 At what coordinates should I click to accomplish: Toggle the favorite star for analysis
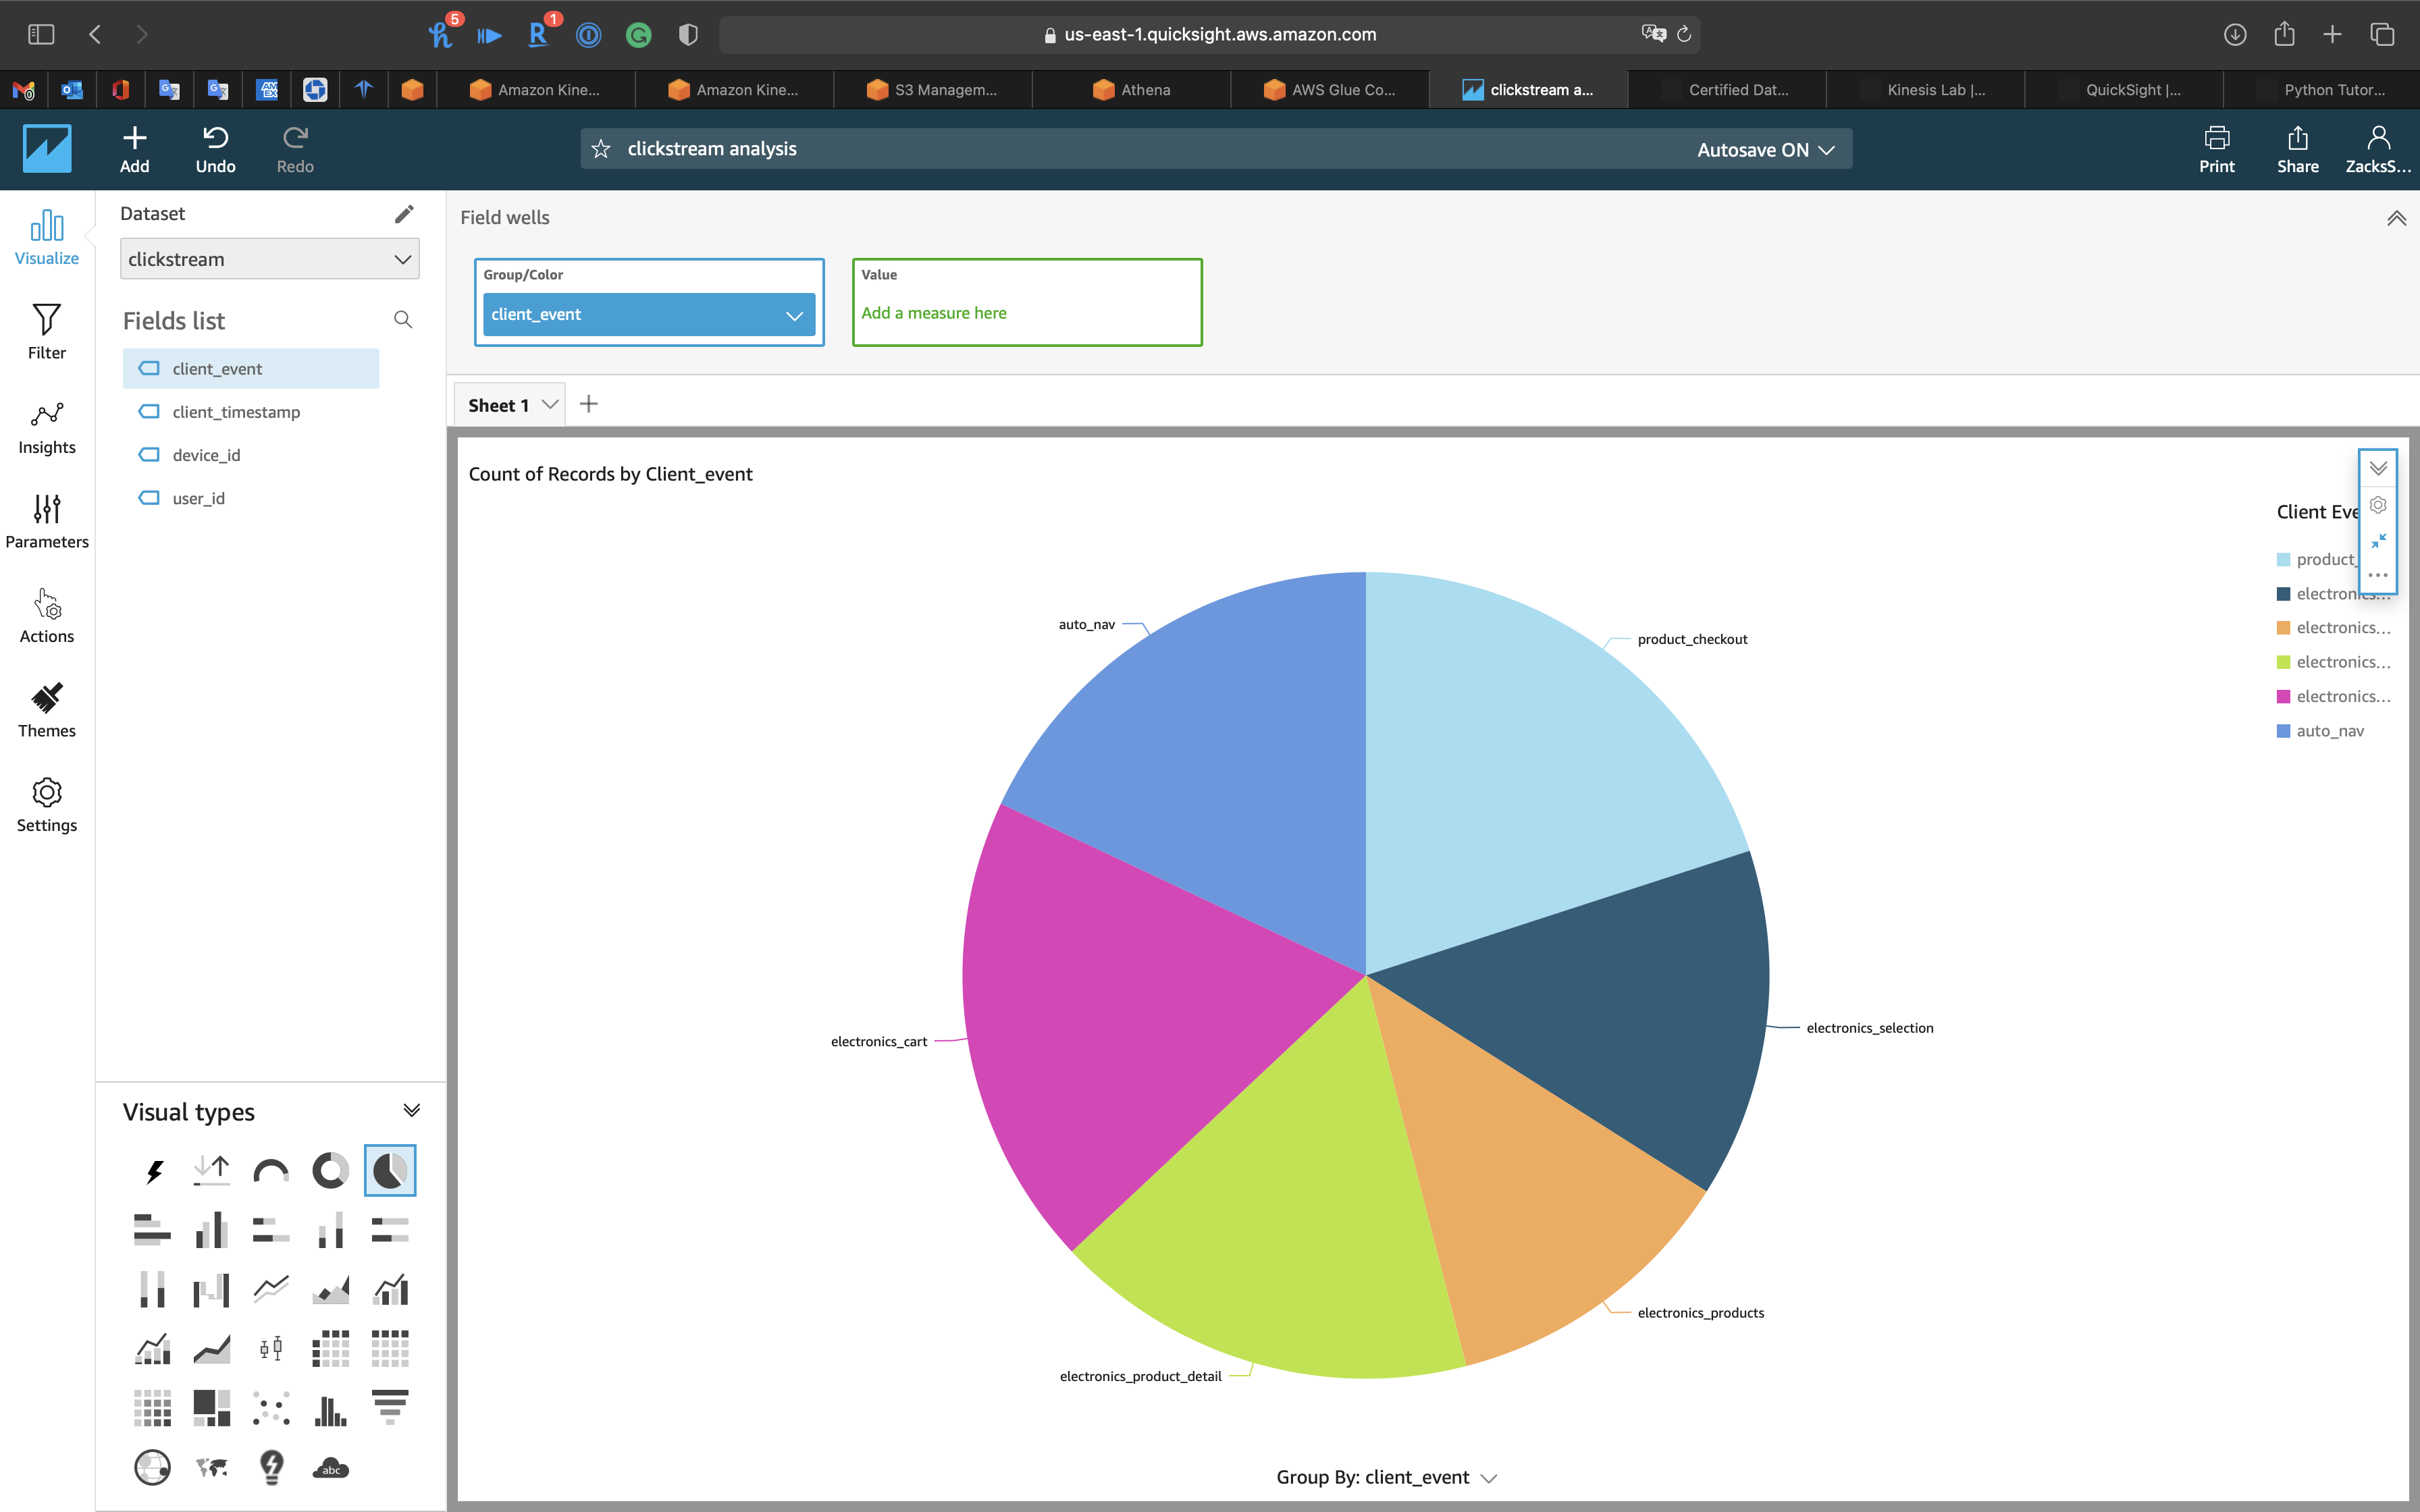tap(601, 149)
